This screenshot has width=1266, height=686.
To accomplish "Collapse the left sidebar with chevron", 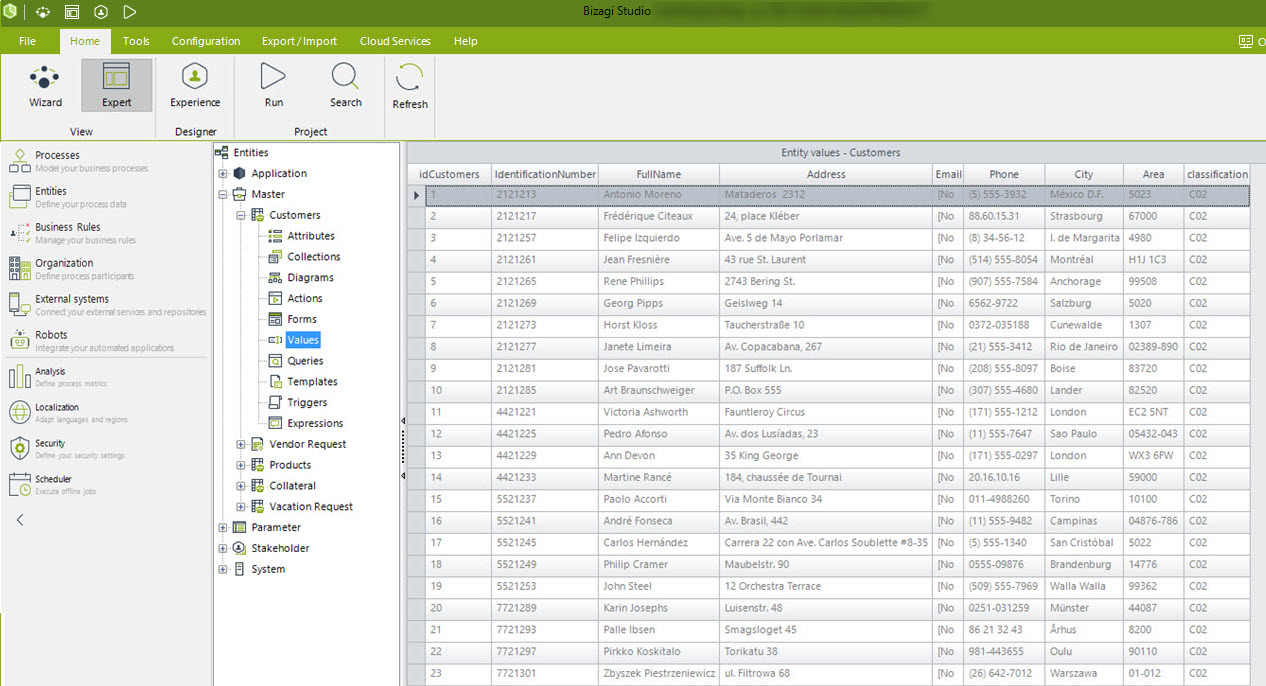I will [x=20, y=520].
